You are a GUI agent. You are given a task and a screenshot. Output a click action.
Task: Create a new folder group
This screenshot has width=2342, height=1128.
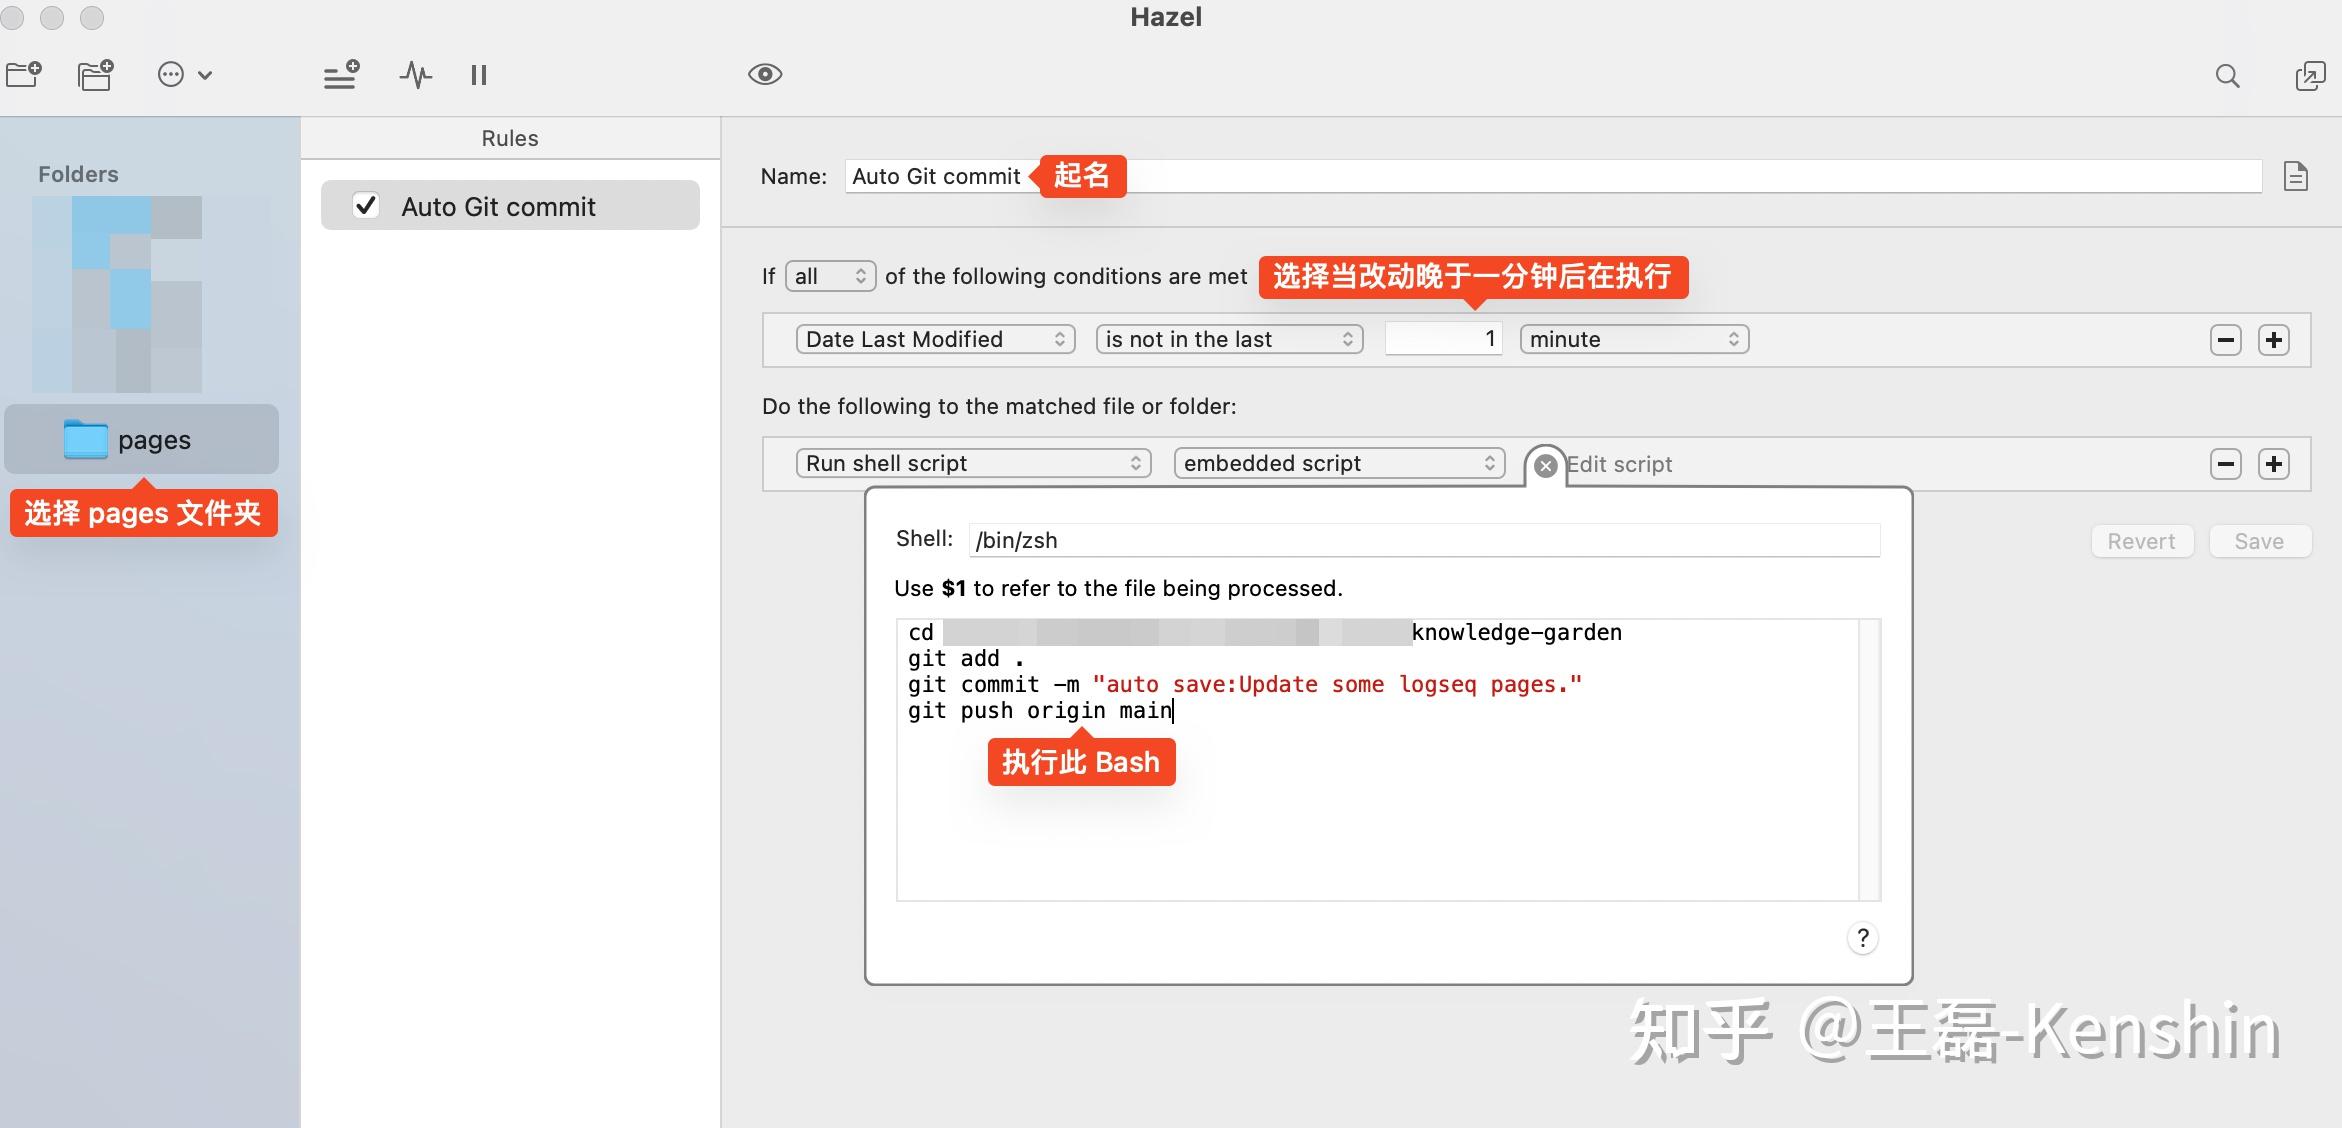94,75
